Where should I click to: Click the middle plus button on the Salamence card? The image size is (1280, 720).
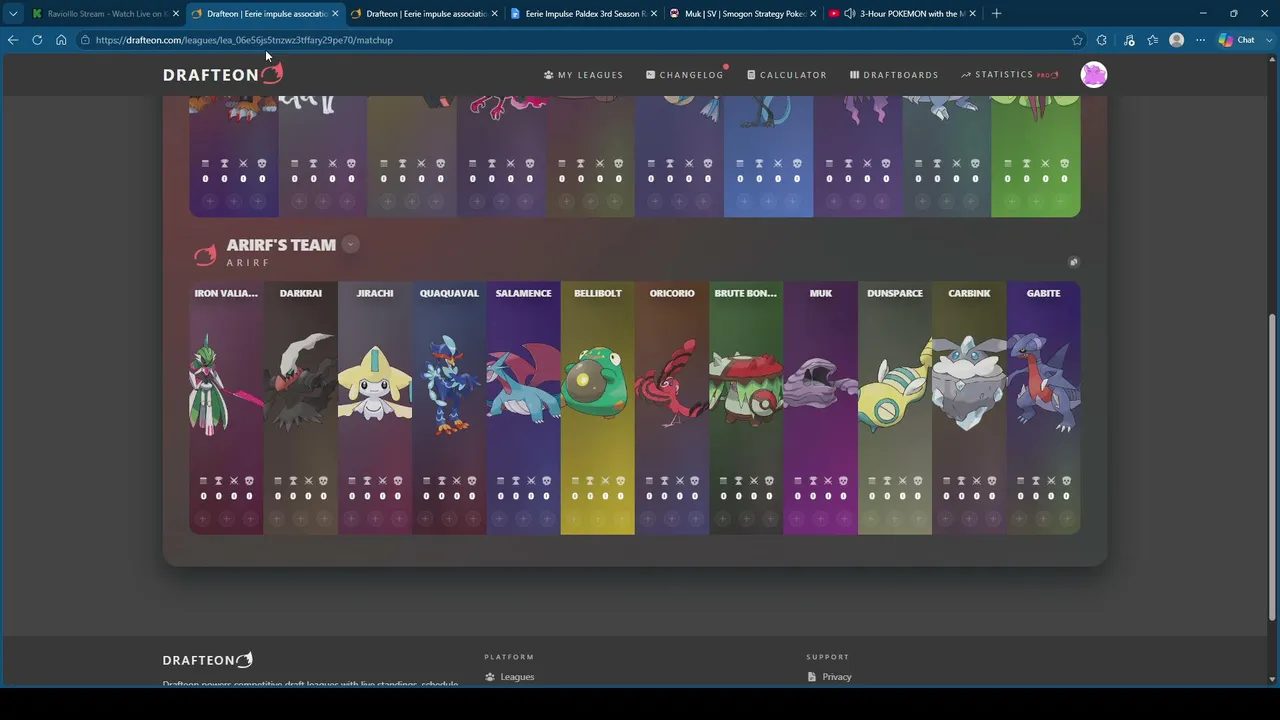[x=523, y=518]
